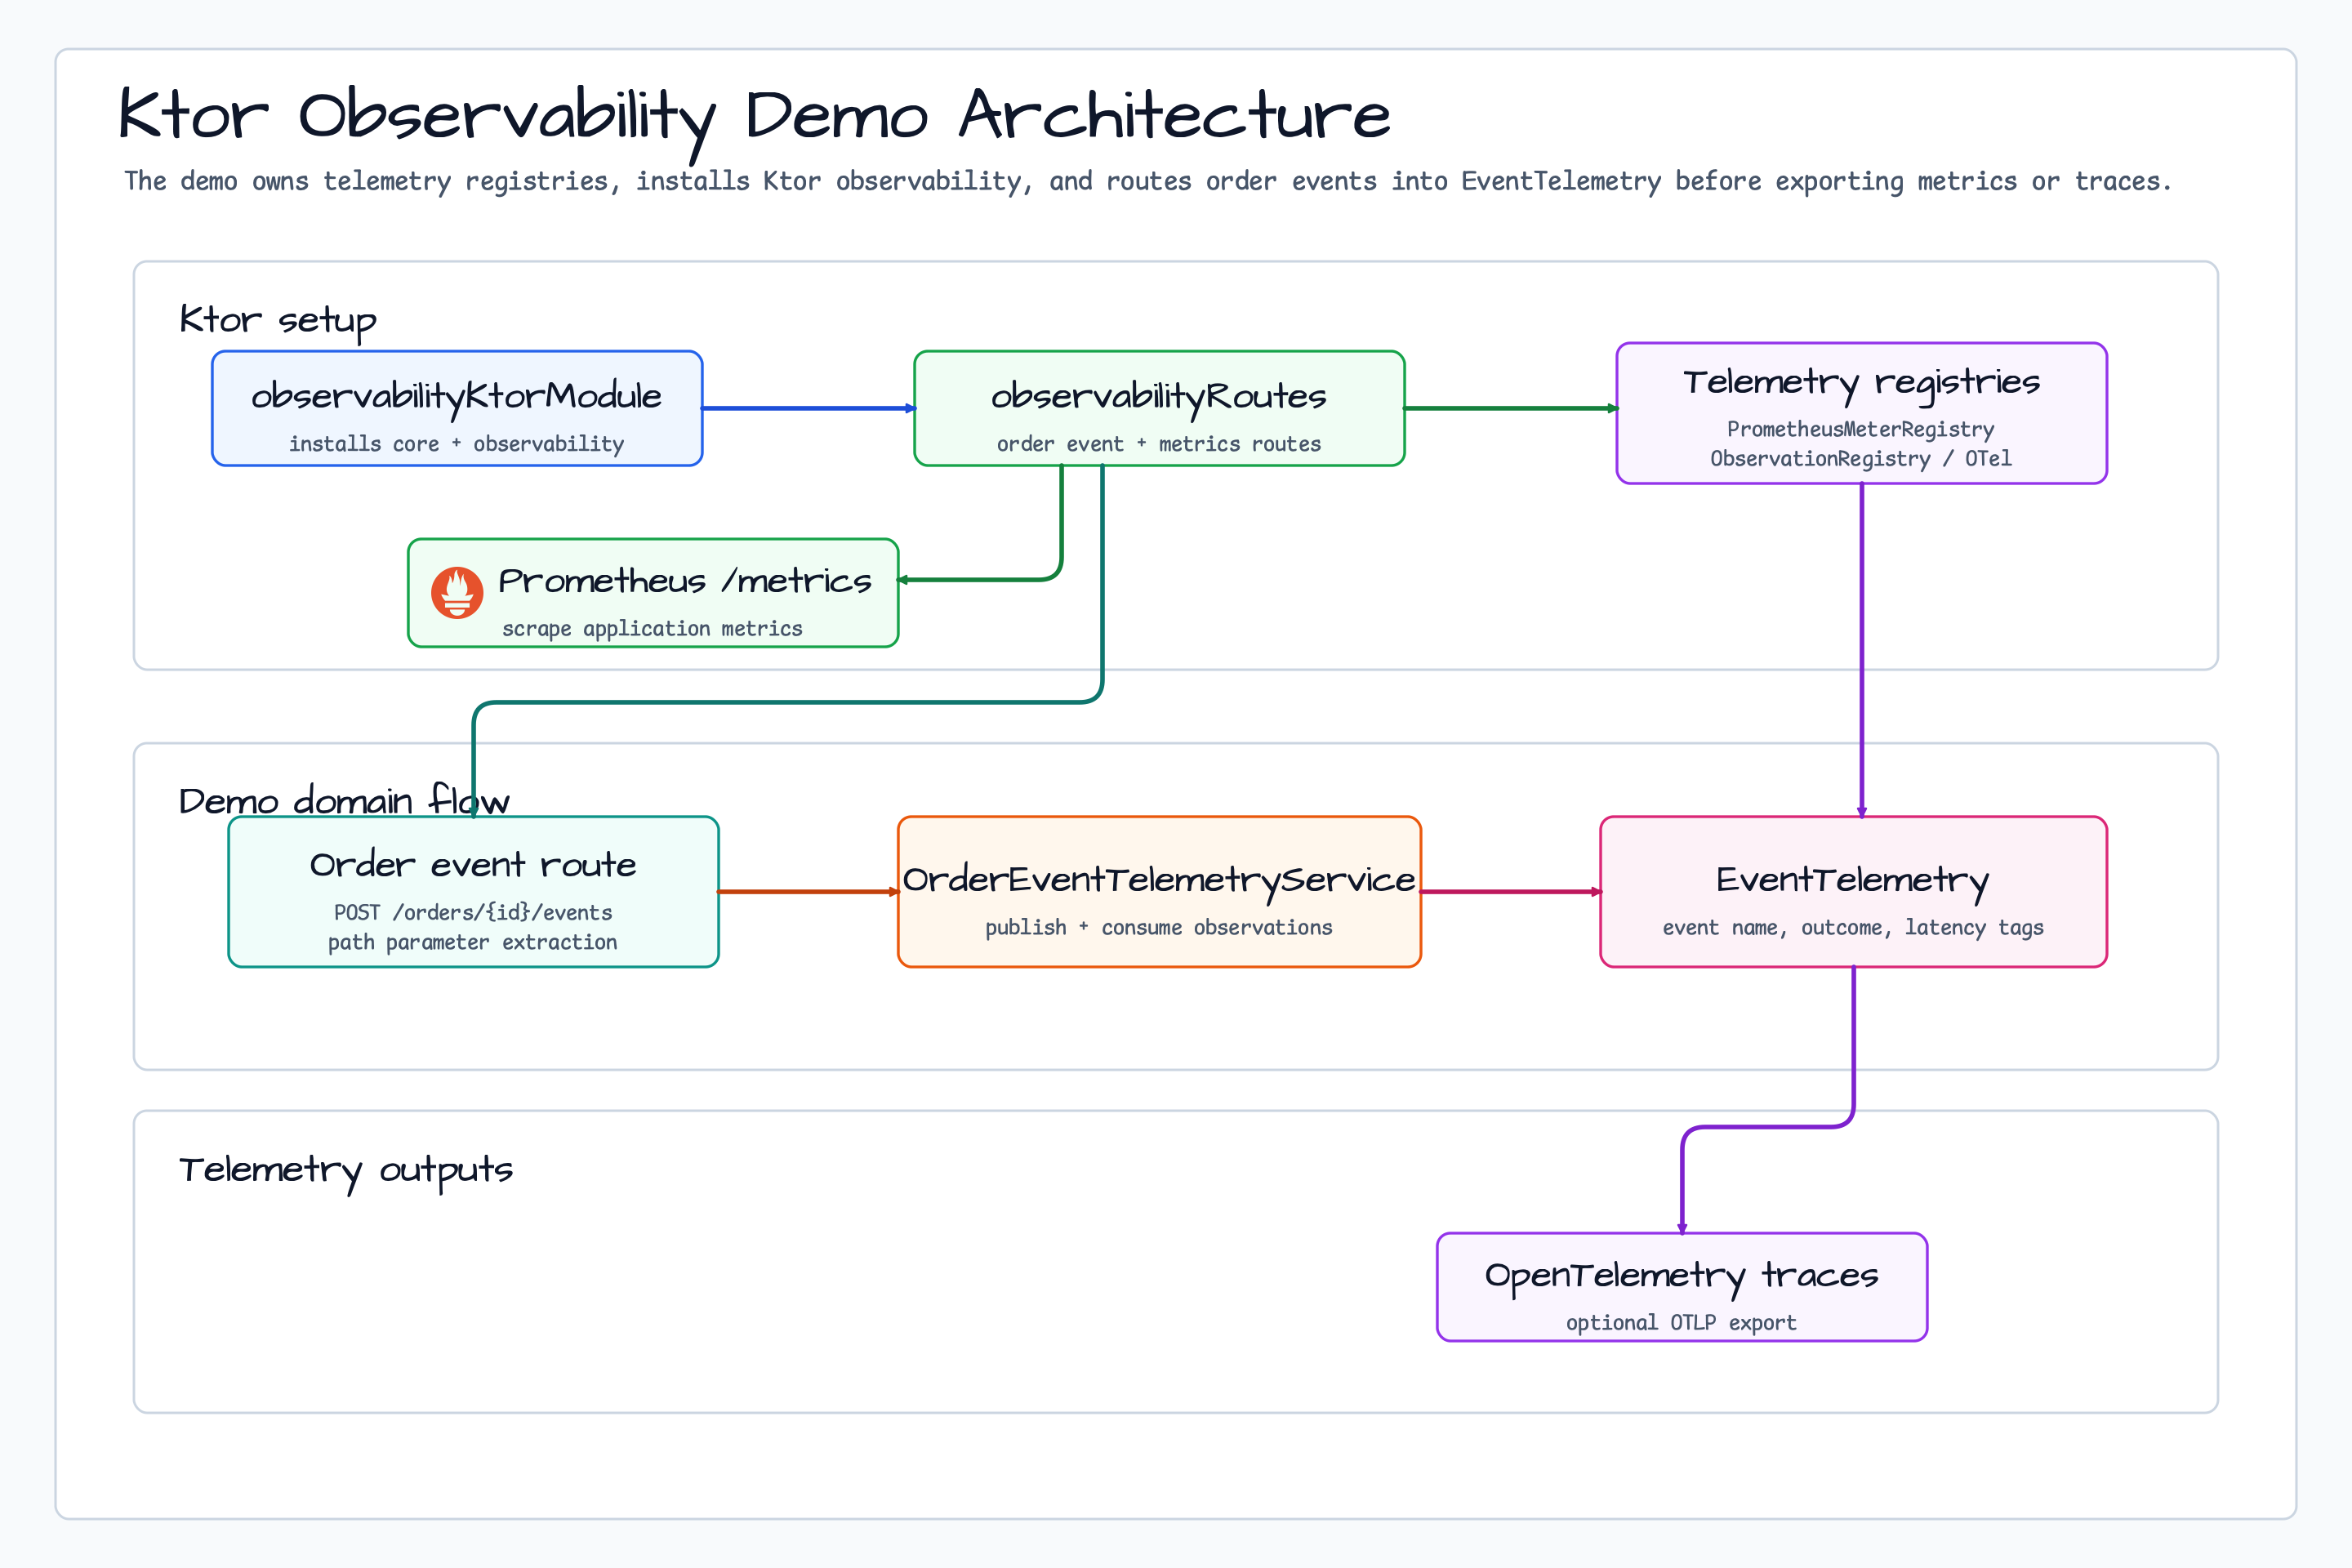Viewport: 2352px width, 1568px height.
Task: Select the Order event route node
Action: coord(473,892)
